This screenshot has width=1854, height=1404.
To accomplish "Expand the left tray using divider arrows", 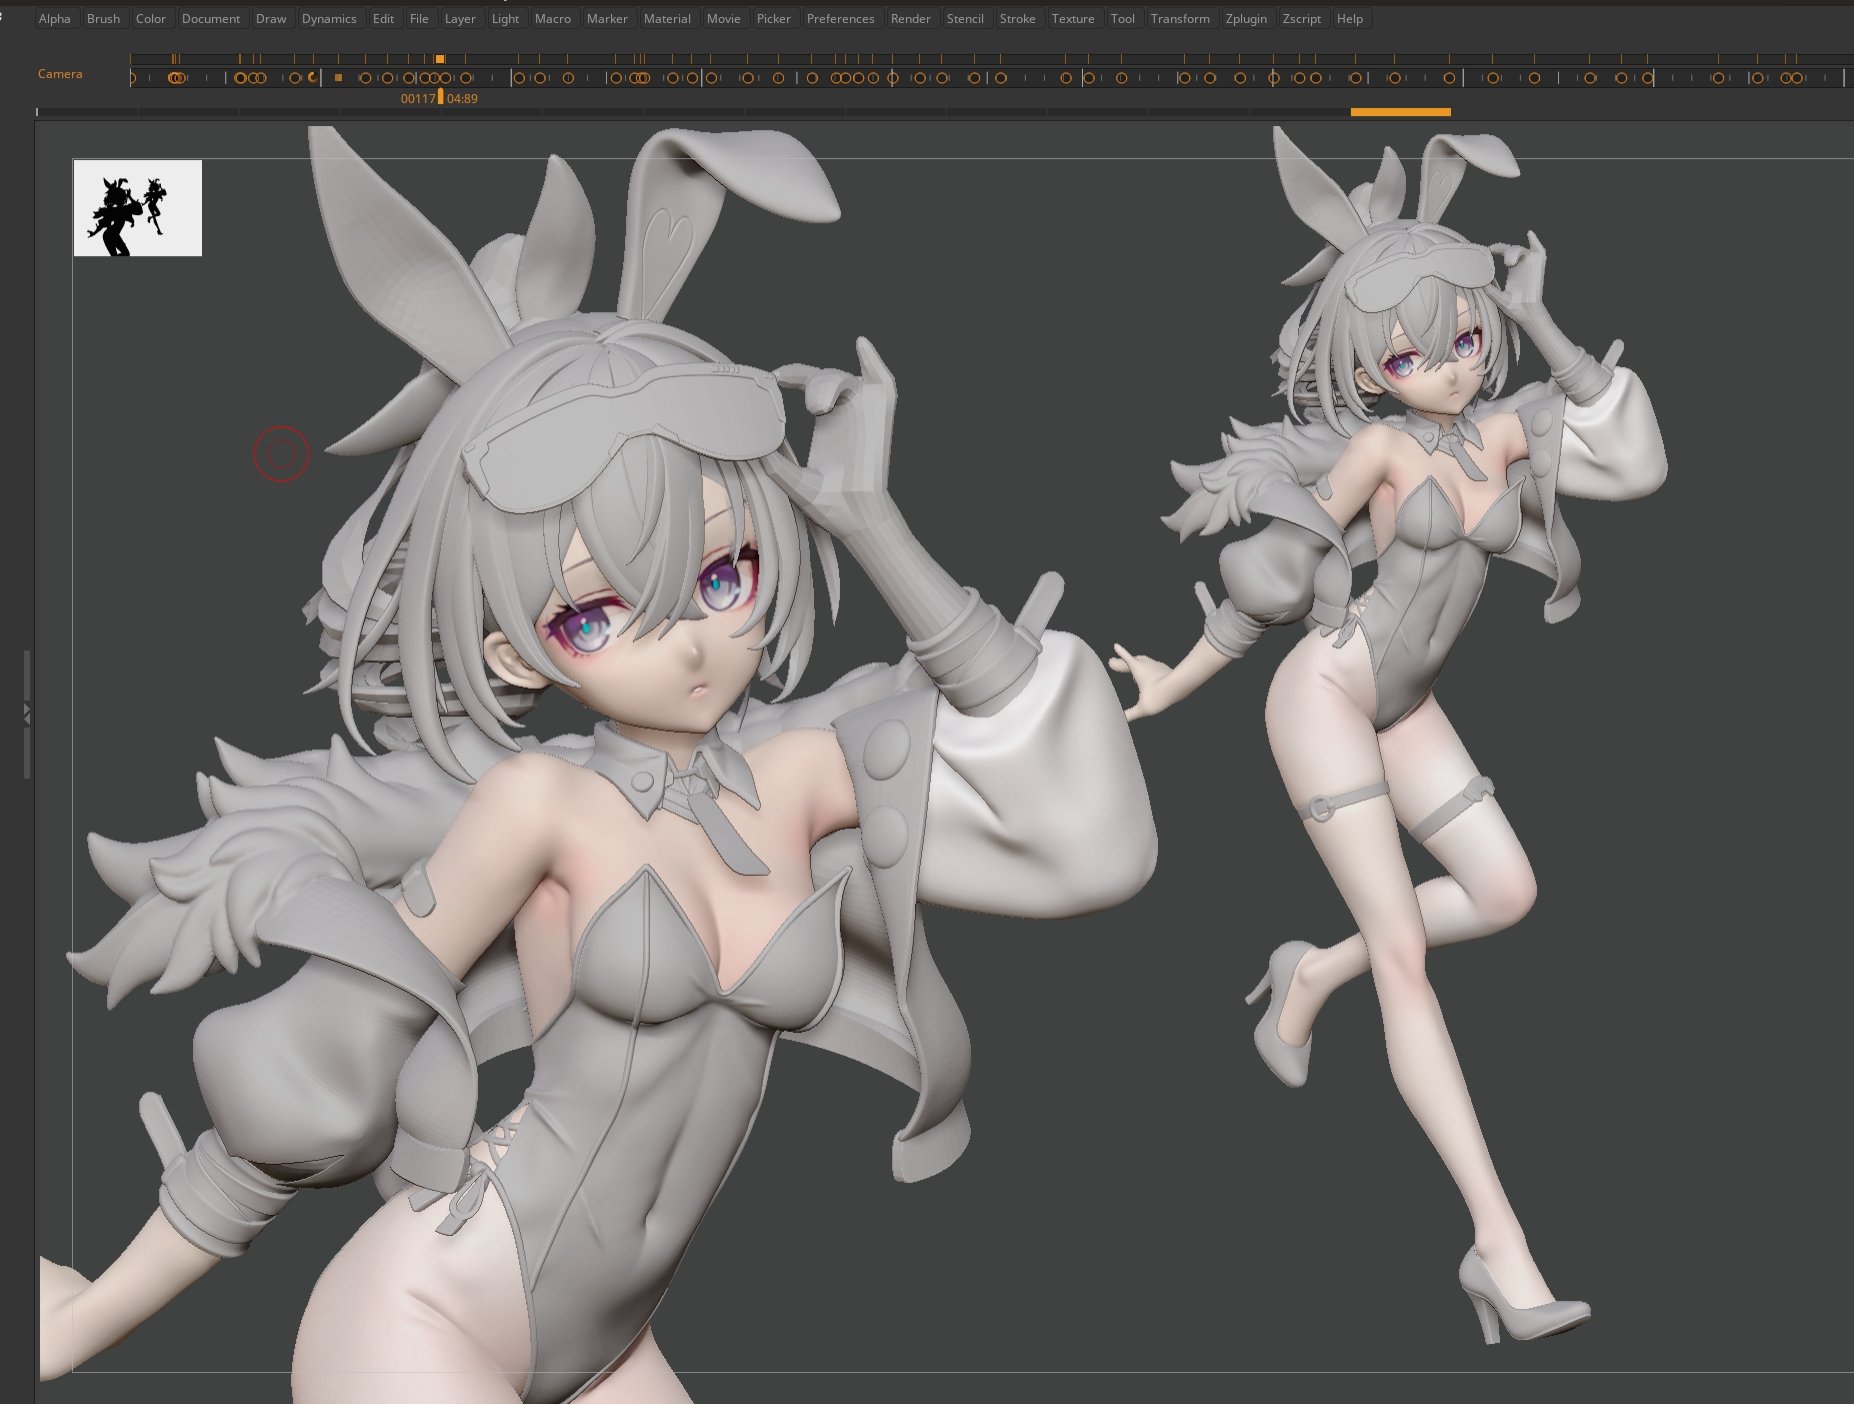I will [27, 714].
